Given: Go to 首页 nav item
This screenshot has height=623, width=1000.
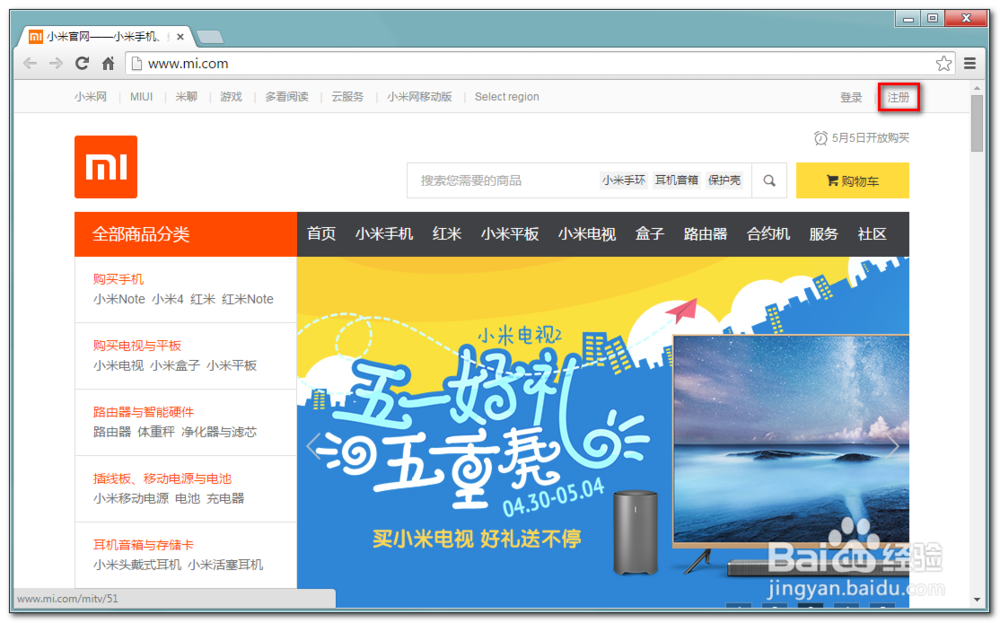Looking at the screenshot, I should pyautogui.click(x=321, y=234).
